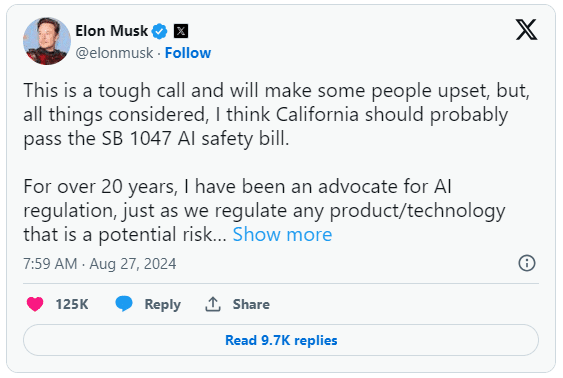Click the blue verified checkmark badge
The height and width of the screenshot is (378, 563).
tap(159, 32)
